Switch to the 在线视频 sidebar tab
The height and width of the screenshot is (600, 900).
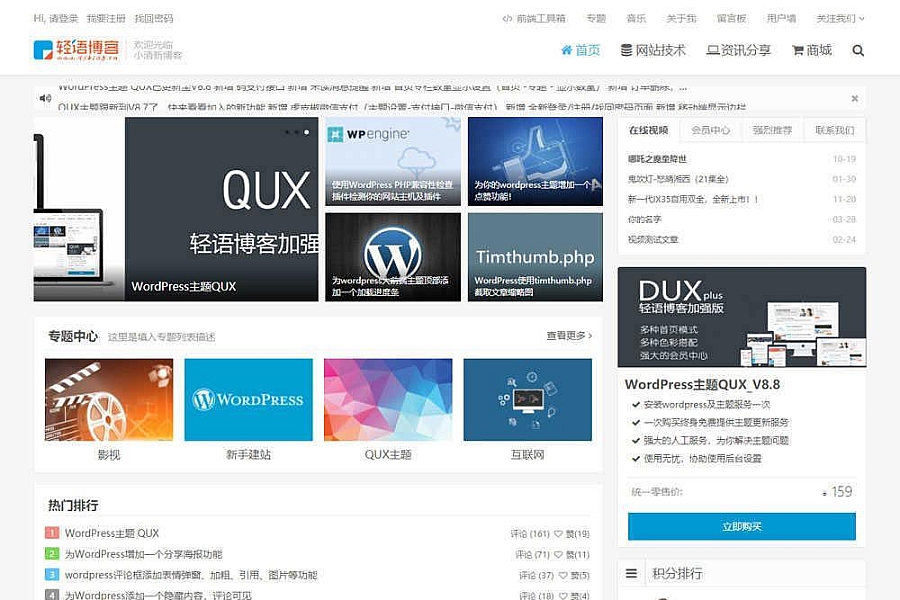tap(649, 130)
